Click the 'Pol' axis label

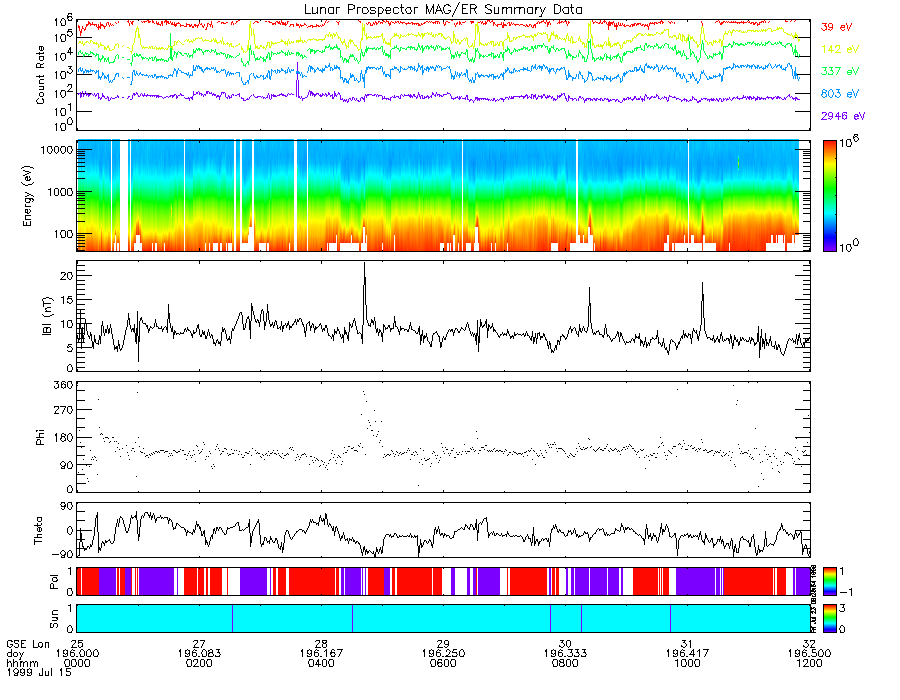(x=54, y=582)
